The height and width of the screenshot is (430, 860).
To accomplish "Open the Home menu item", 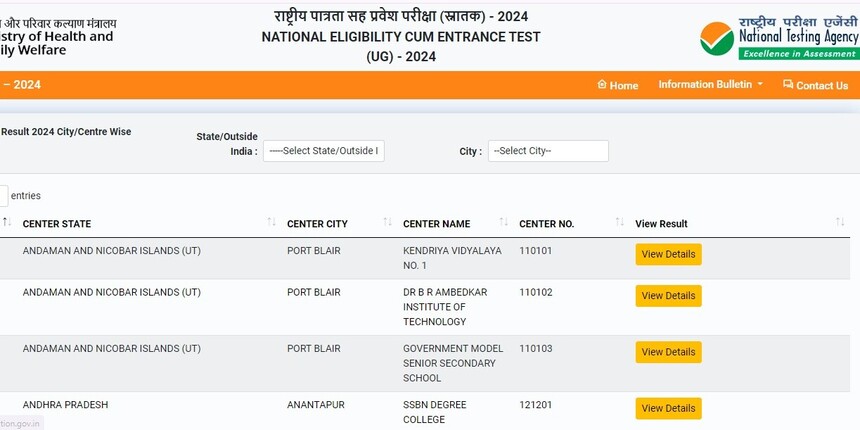I will coord(618,85).
